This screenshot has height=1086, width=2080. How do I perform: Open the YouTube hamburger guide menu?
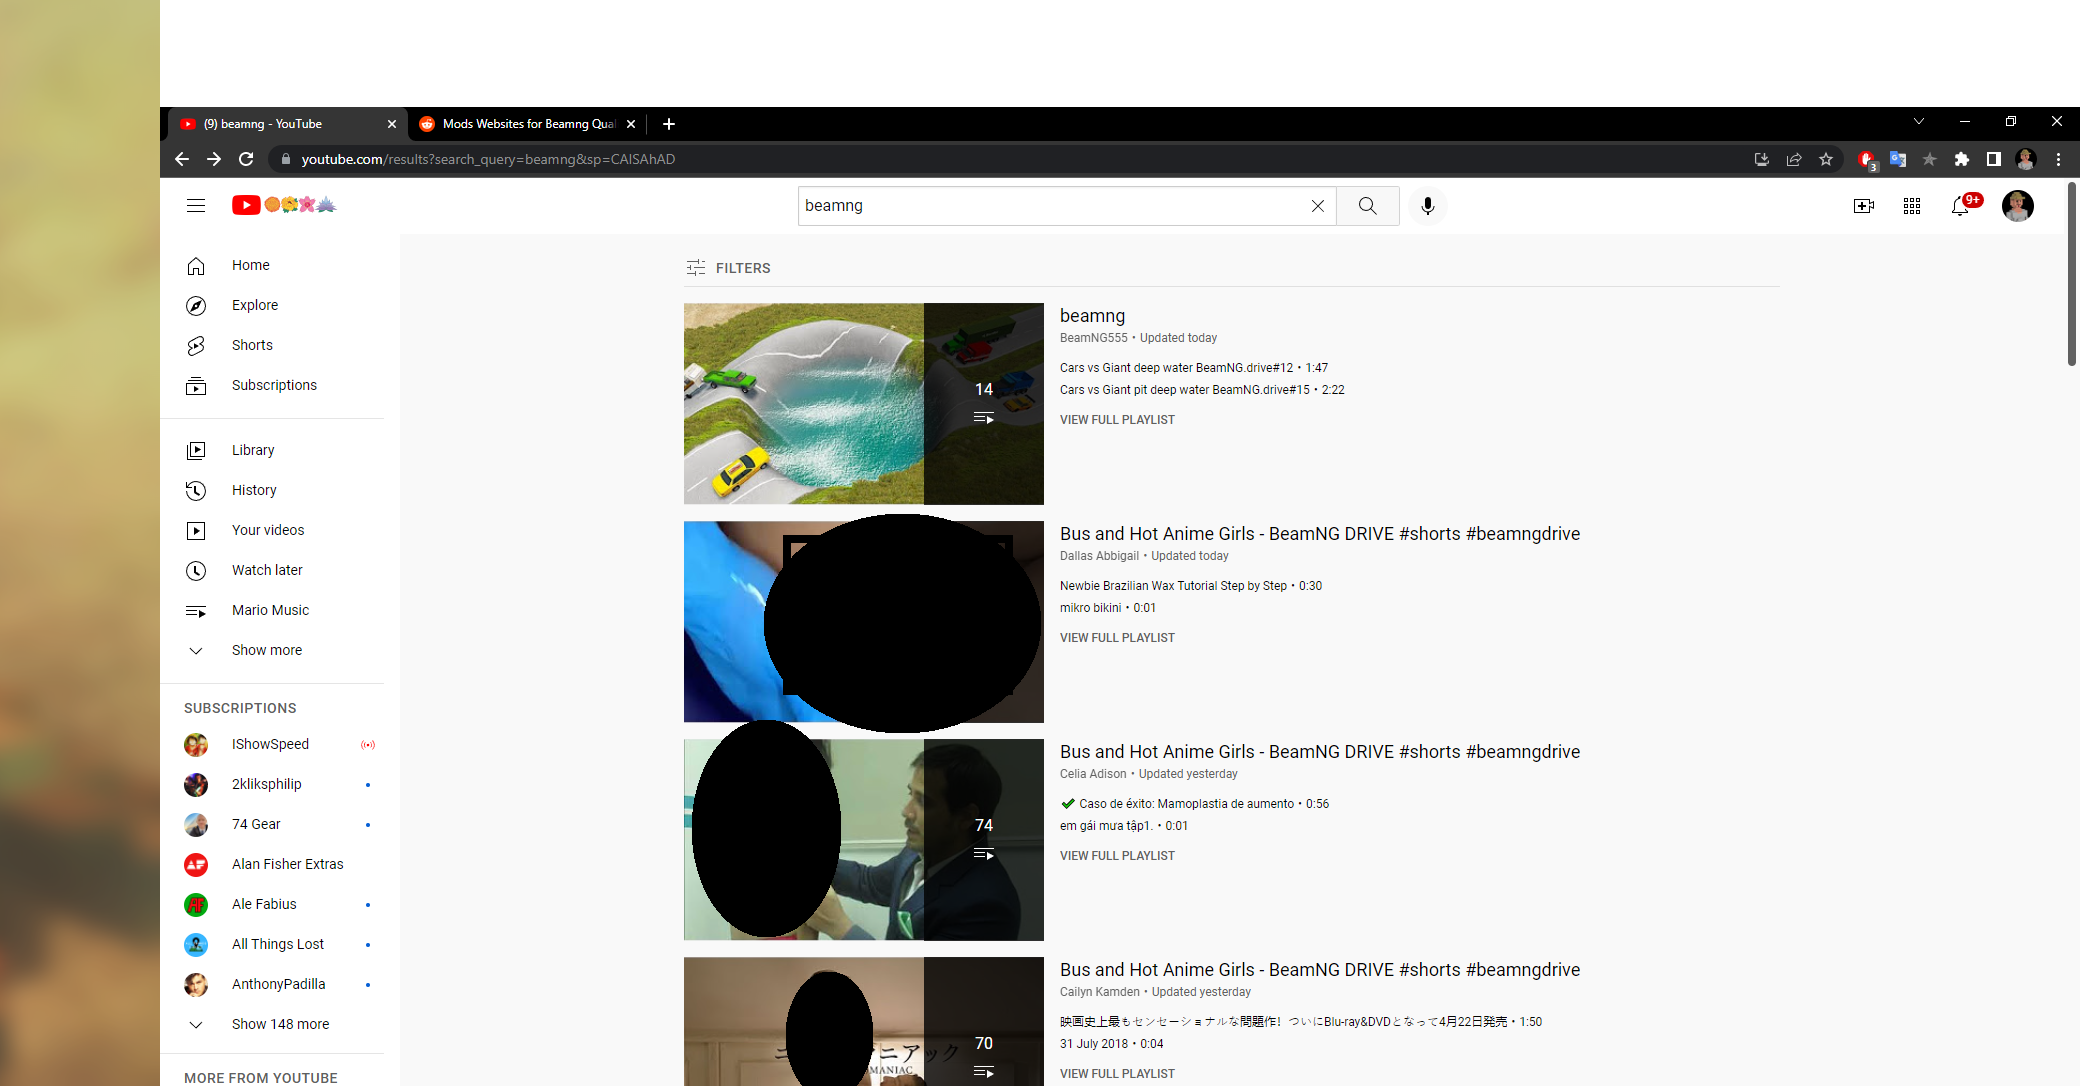(x=196, y=205)
